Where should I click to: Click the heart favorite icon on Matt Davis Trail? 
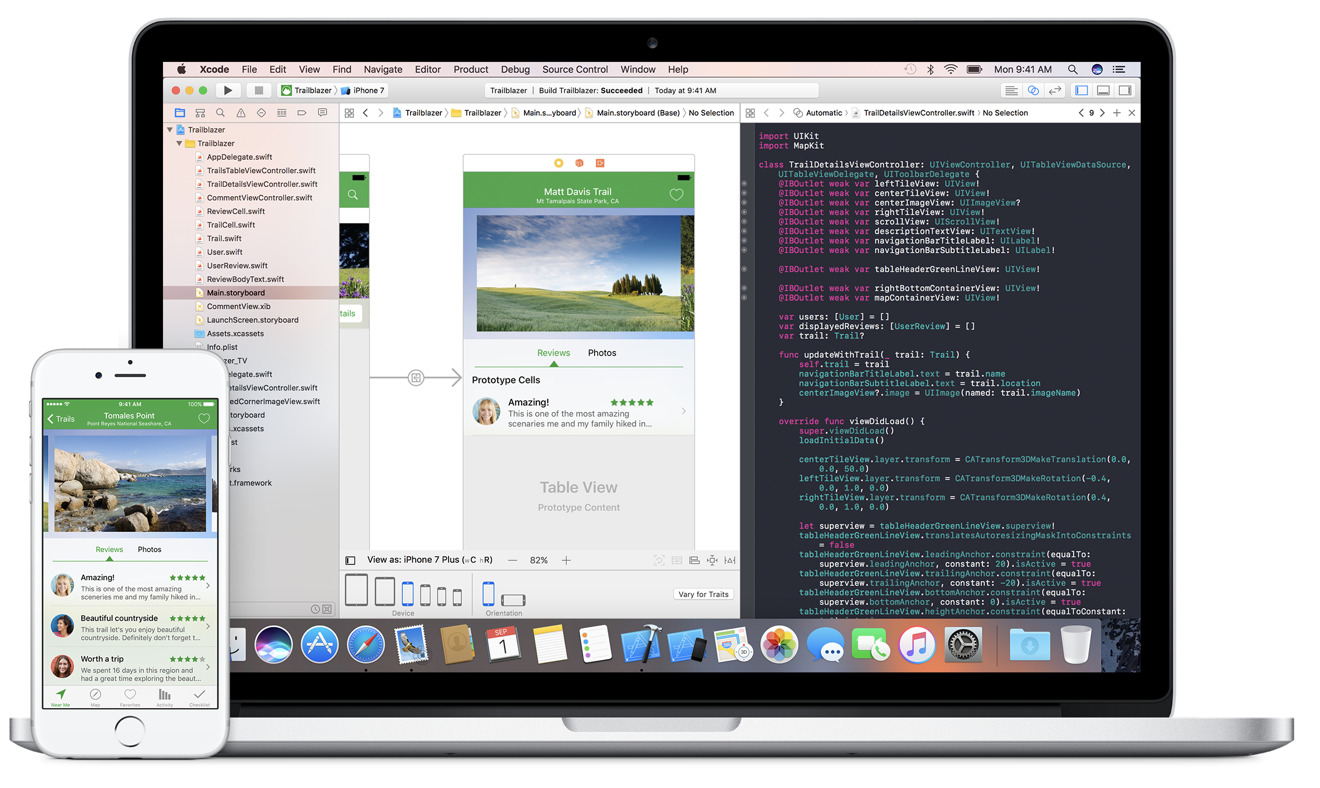click(677, 195)
